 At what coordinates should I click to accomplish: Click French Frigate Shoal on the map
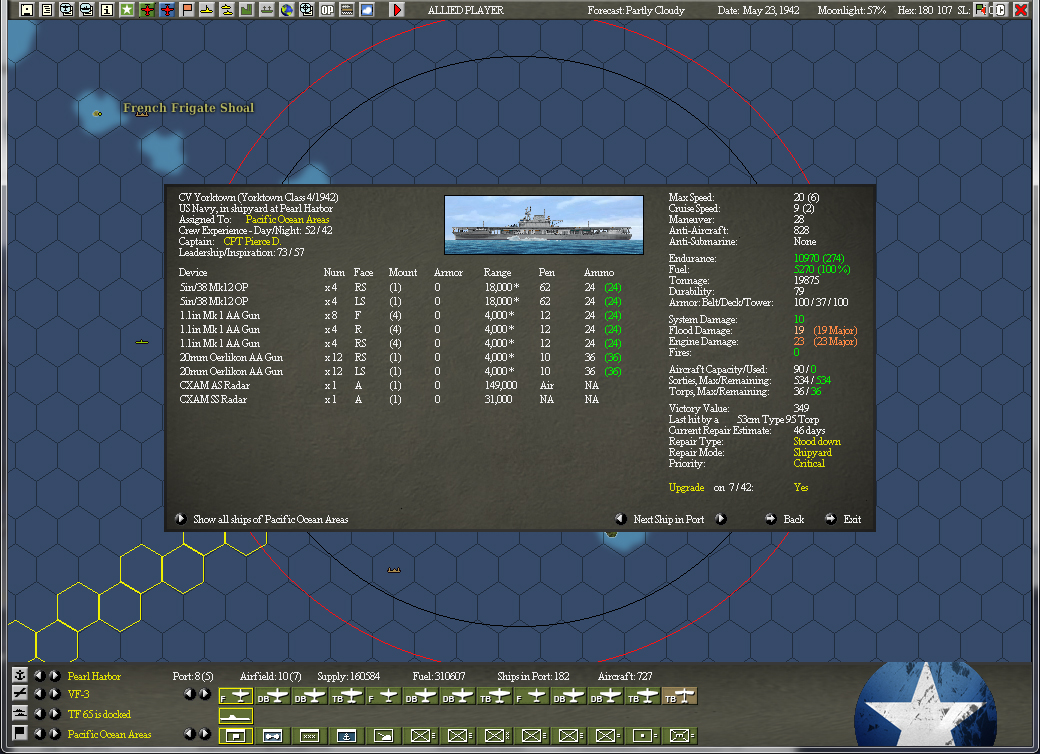tap(188, 108)
